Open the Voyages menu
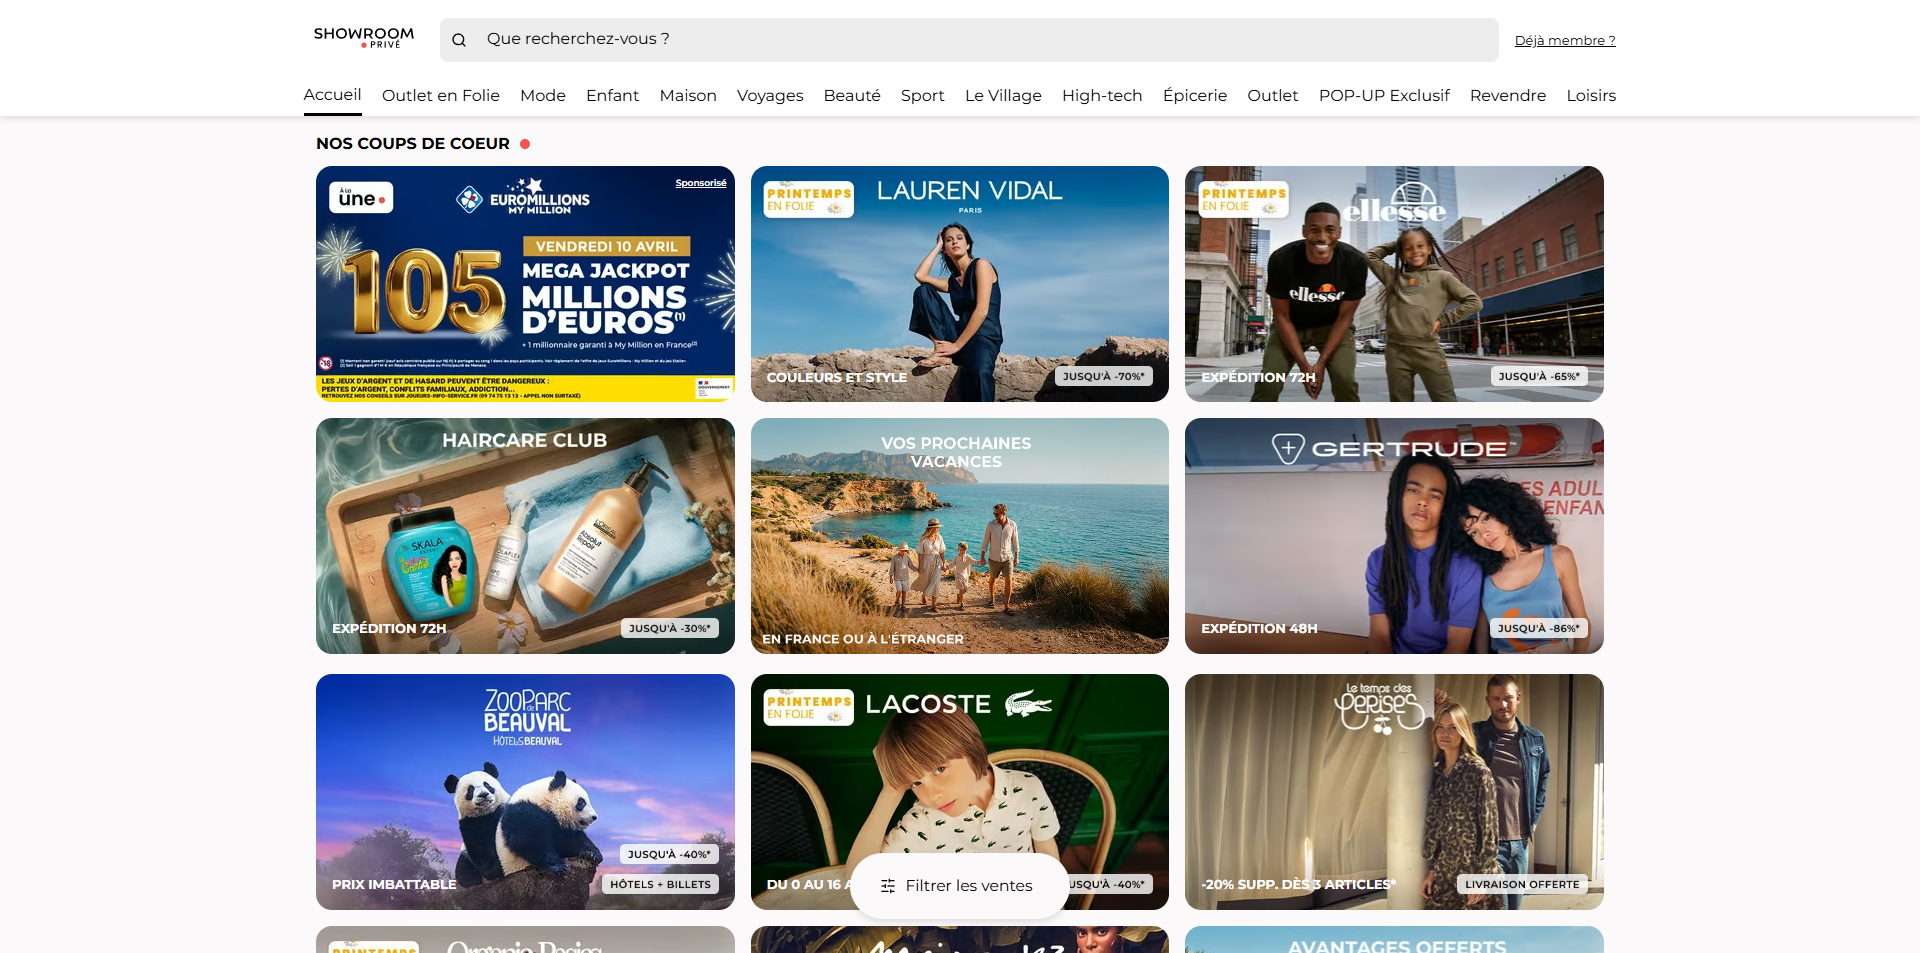1920x953 pixels. click(x=770, y=95)
